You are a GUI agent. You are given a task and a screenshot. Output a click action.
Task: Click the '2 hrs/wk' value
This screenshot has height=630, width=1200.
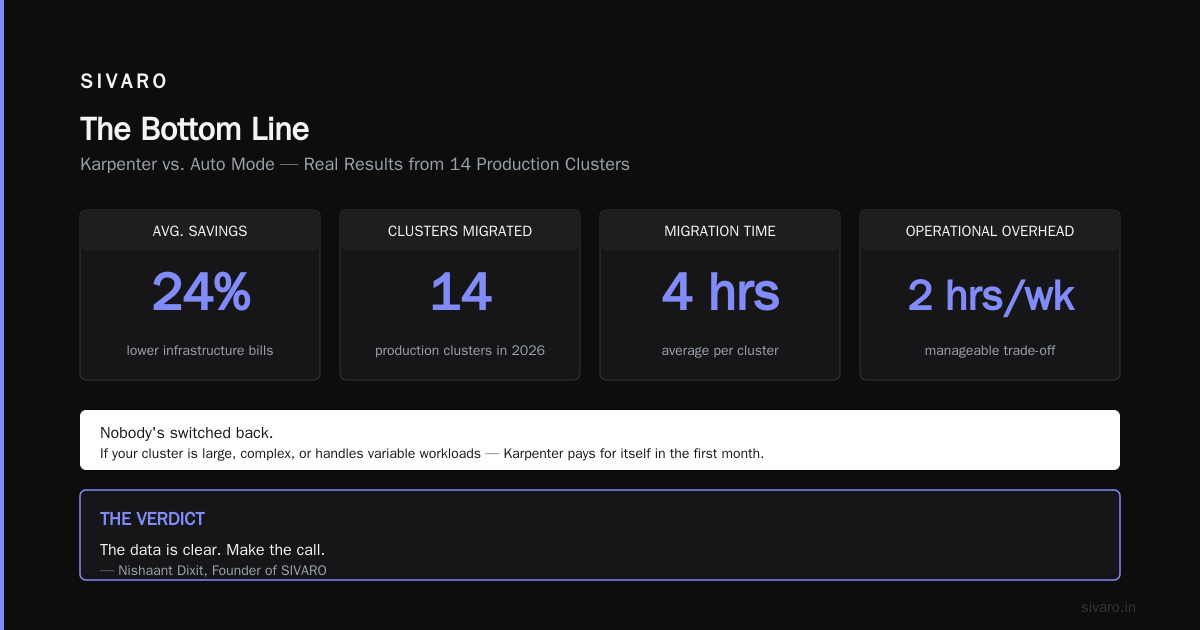click(x=990, y=296)
